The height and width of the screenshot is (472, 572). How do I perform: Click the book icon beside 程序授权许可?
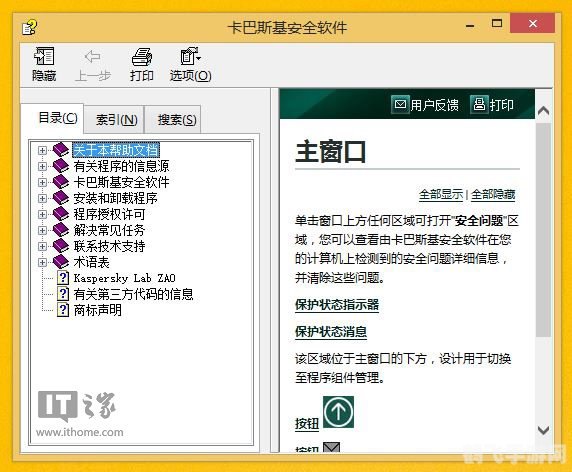point(61,214)
